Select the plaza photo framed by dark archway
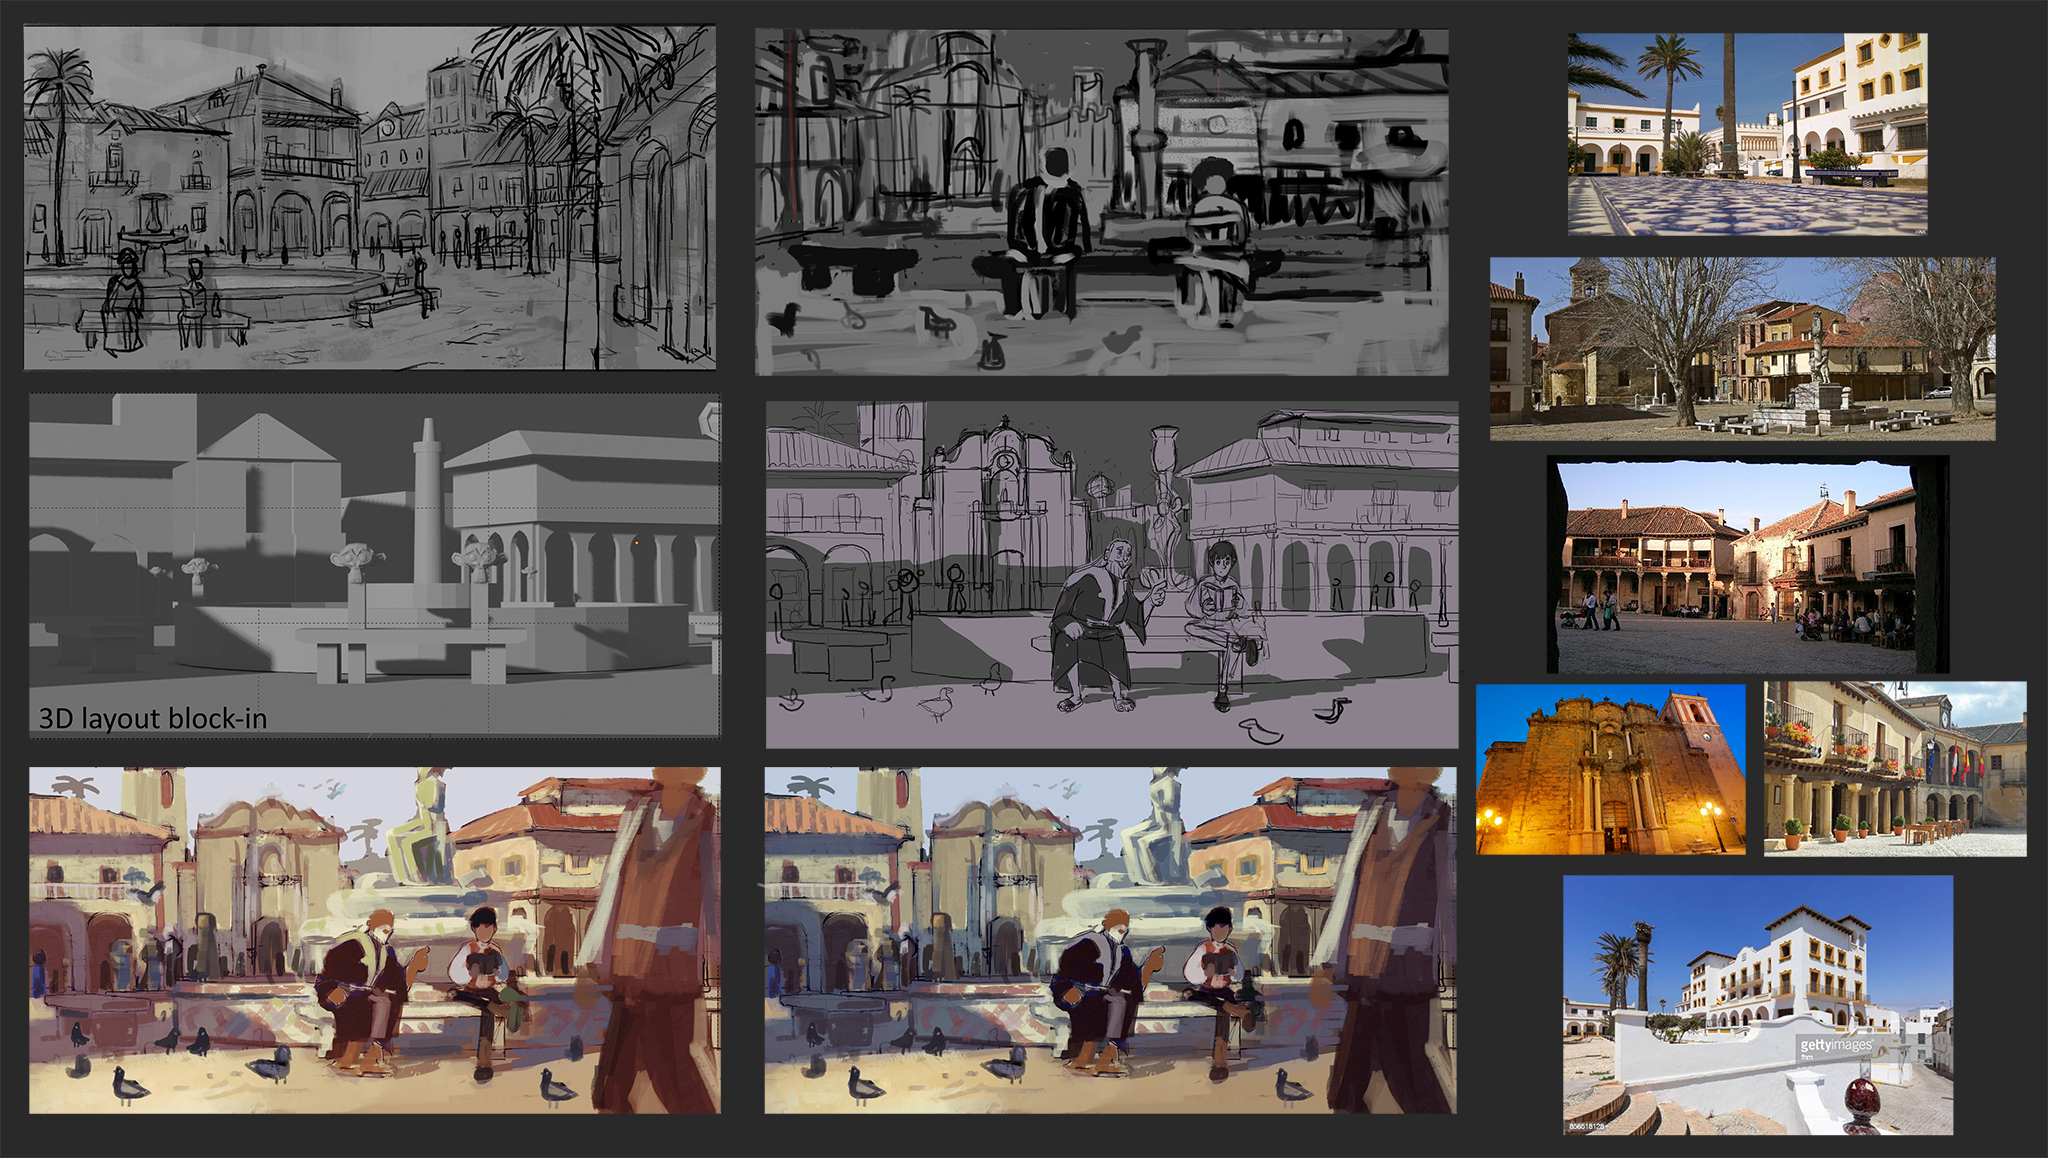The height and width of the screenshot is (1158, 2048). pyautogui.click(x=1747, y=565)
